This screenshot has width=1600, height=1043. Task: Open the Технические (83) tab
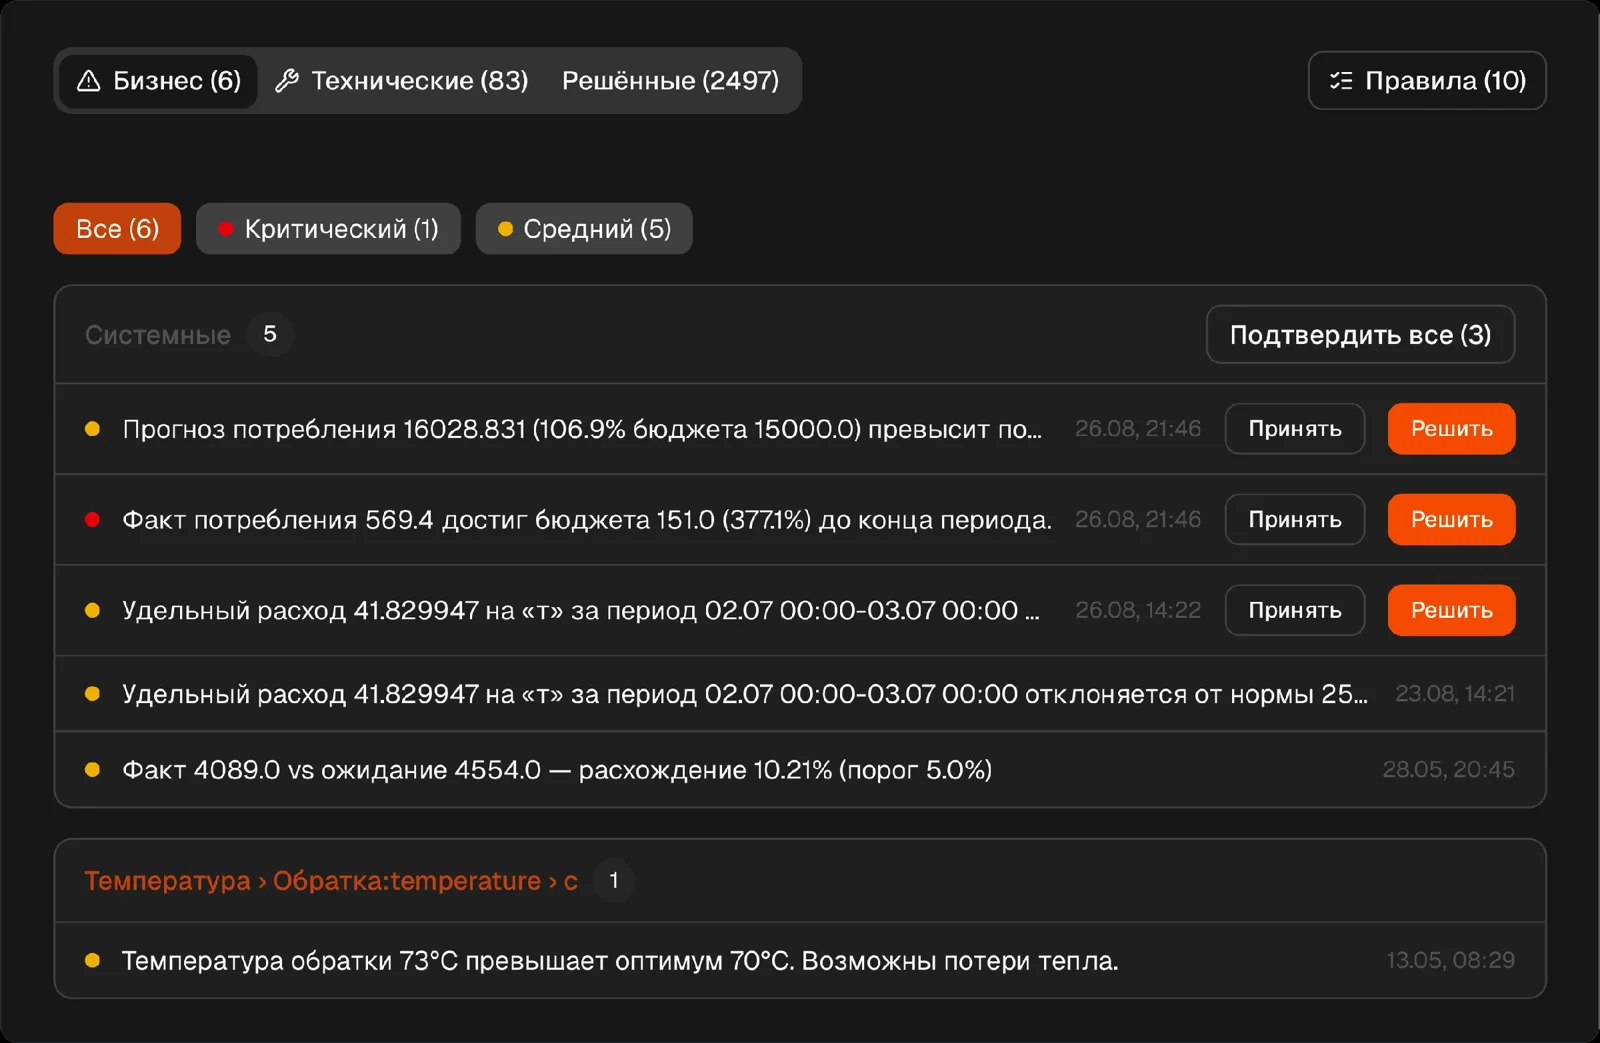[x=402, y=81]
